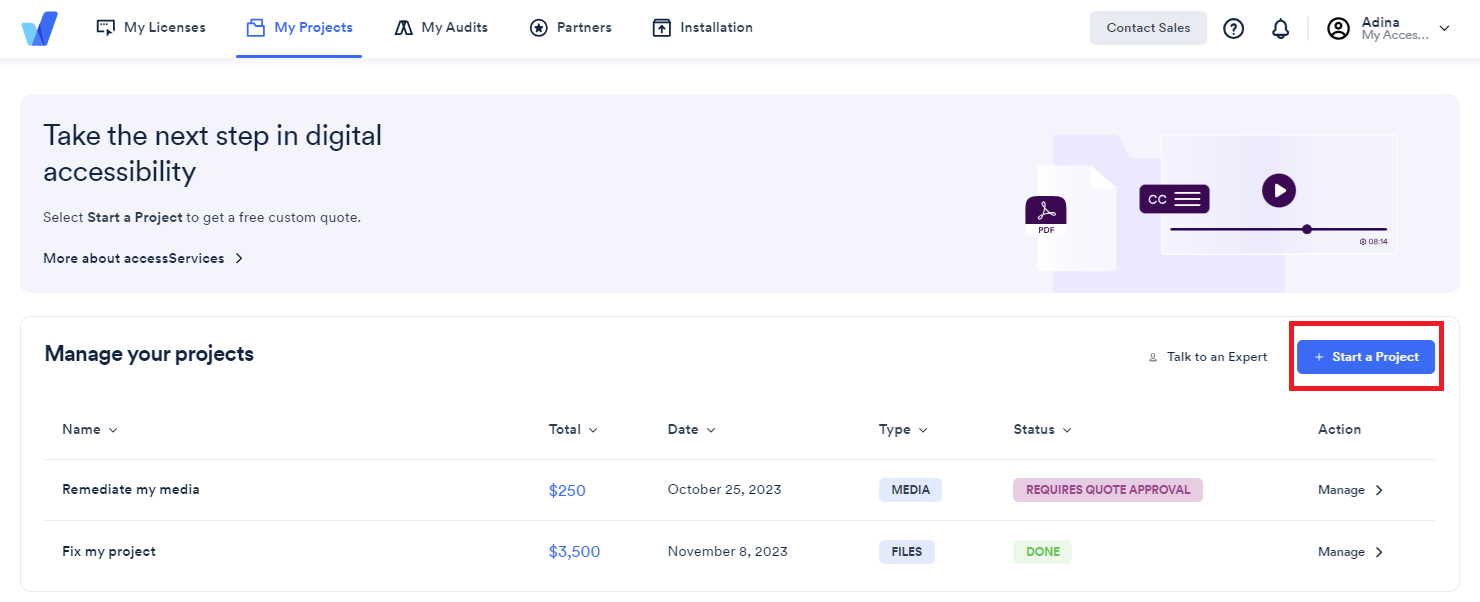
Task: Click the person icon next to Talk to an Expert
Action: 1153,357
